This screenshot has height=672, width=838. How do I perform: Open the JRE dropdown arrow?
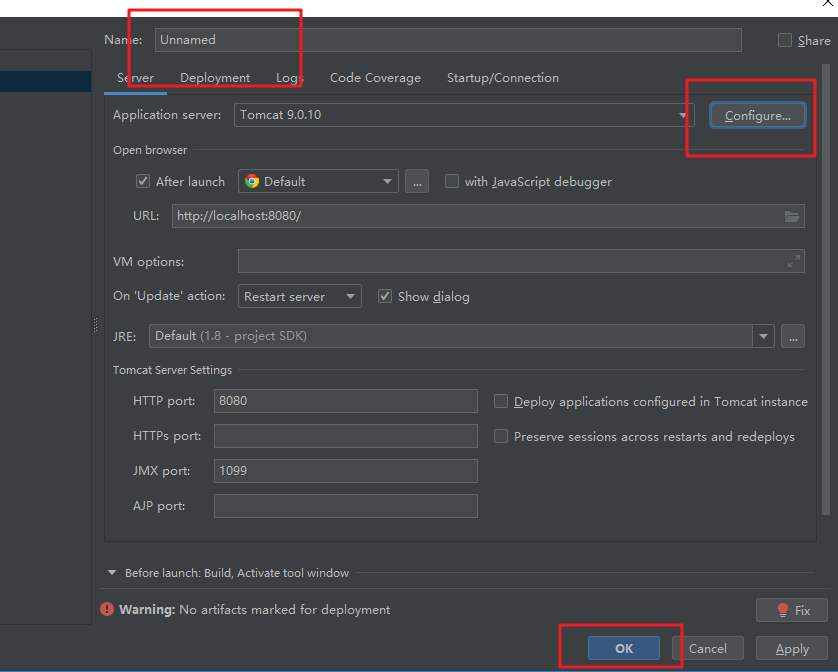(763, 336)
